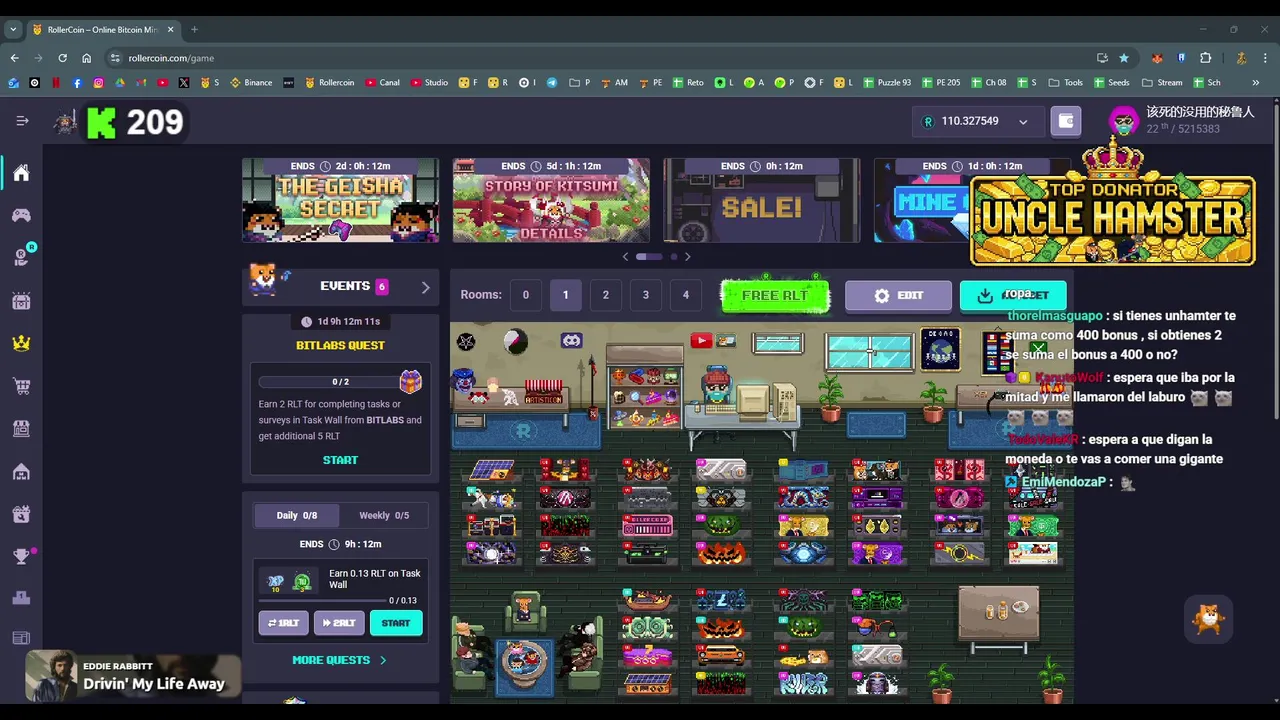Open the treasure chest sidebar icon
Screen dimensions: 1280x720
coord(21,300)
